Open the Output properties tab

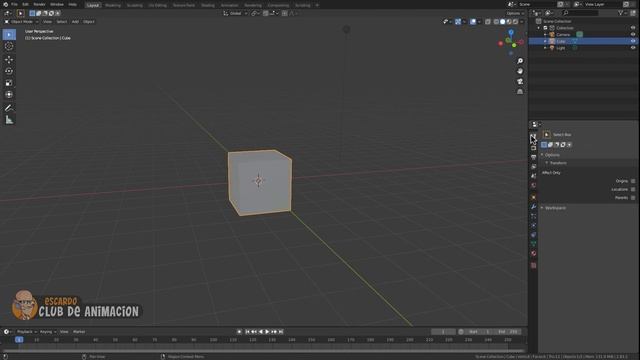(533, 157)
